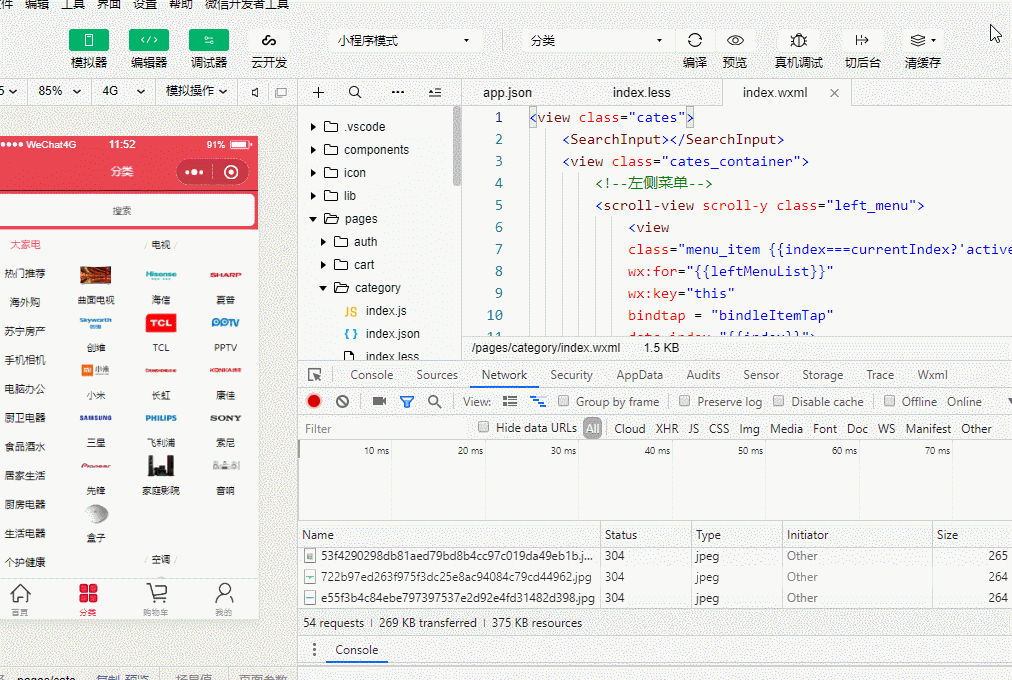This screenshot has height=680, width=1012.
Task: Open the file tree more options ellipsis
Action: (398, 92)
